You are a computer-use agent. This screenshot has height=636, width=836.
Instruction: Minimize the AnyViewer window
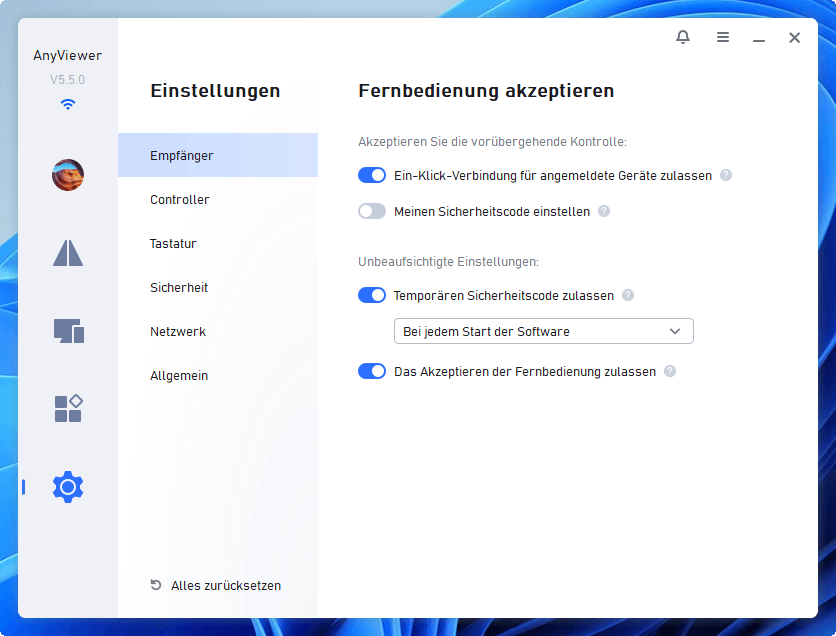pyautogui.click(x=759, y=38)
